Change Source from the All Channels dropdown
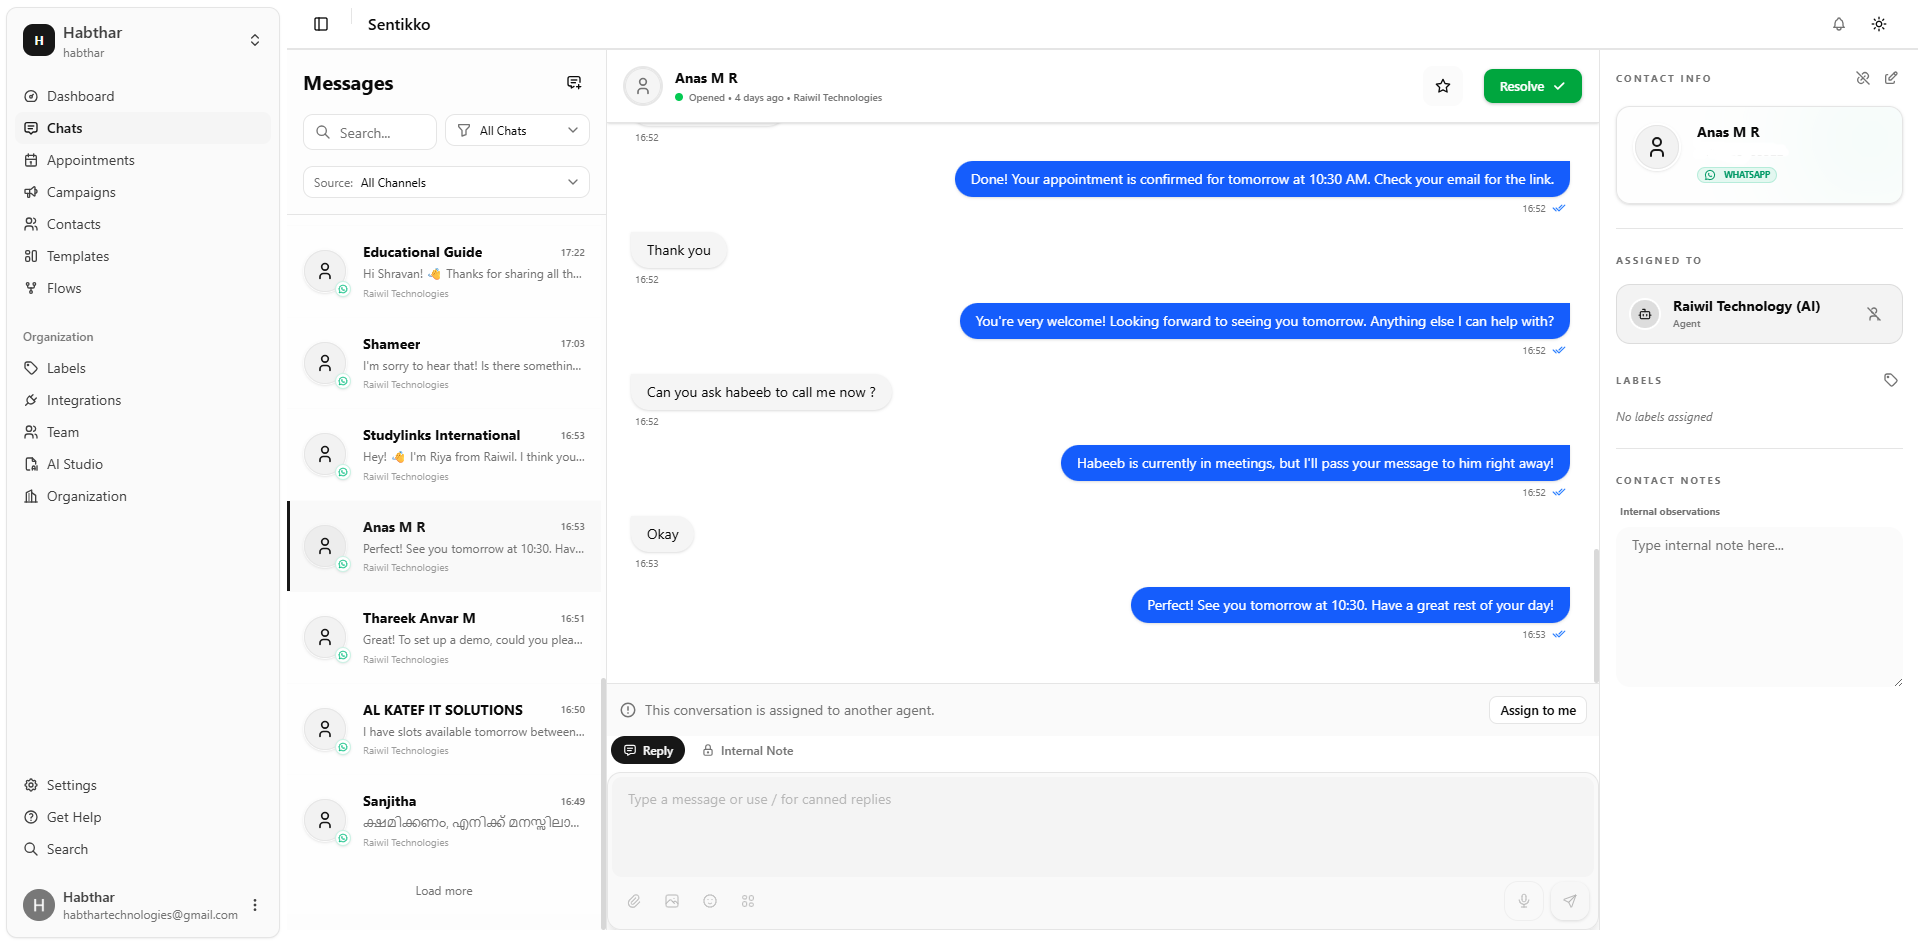 pos(445,182)
